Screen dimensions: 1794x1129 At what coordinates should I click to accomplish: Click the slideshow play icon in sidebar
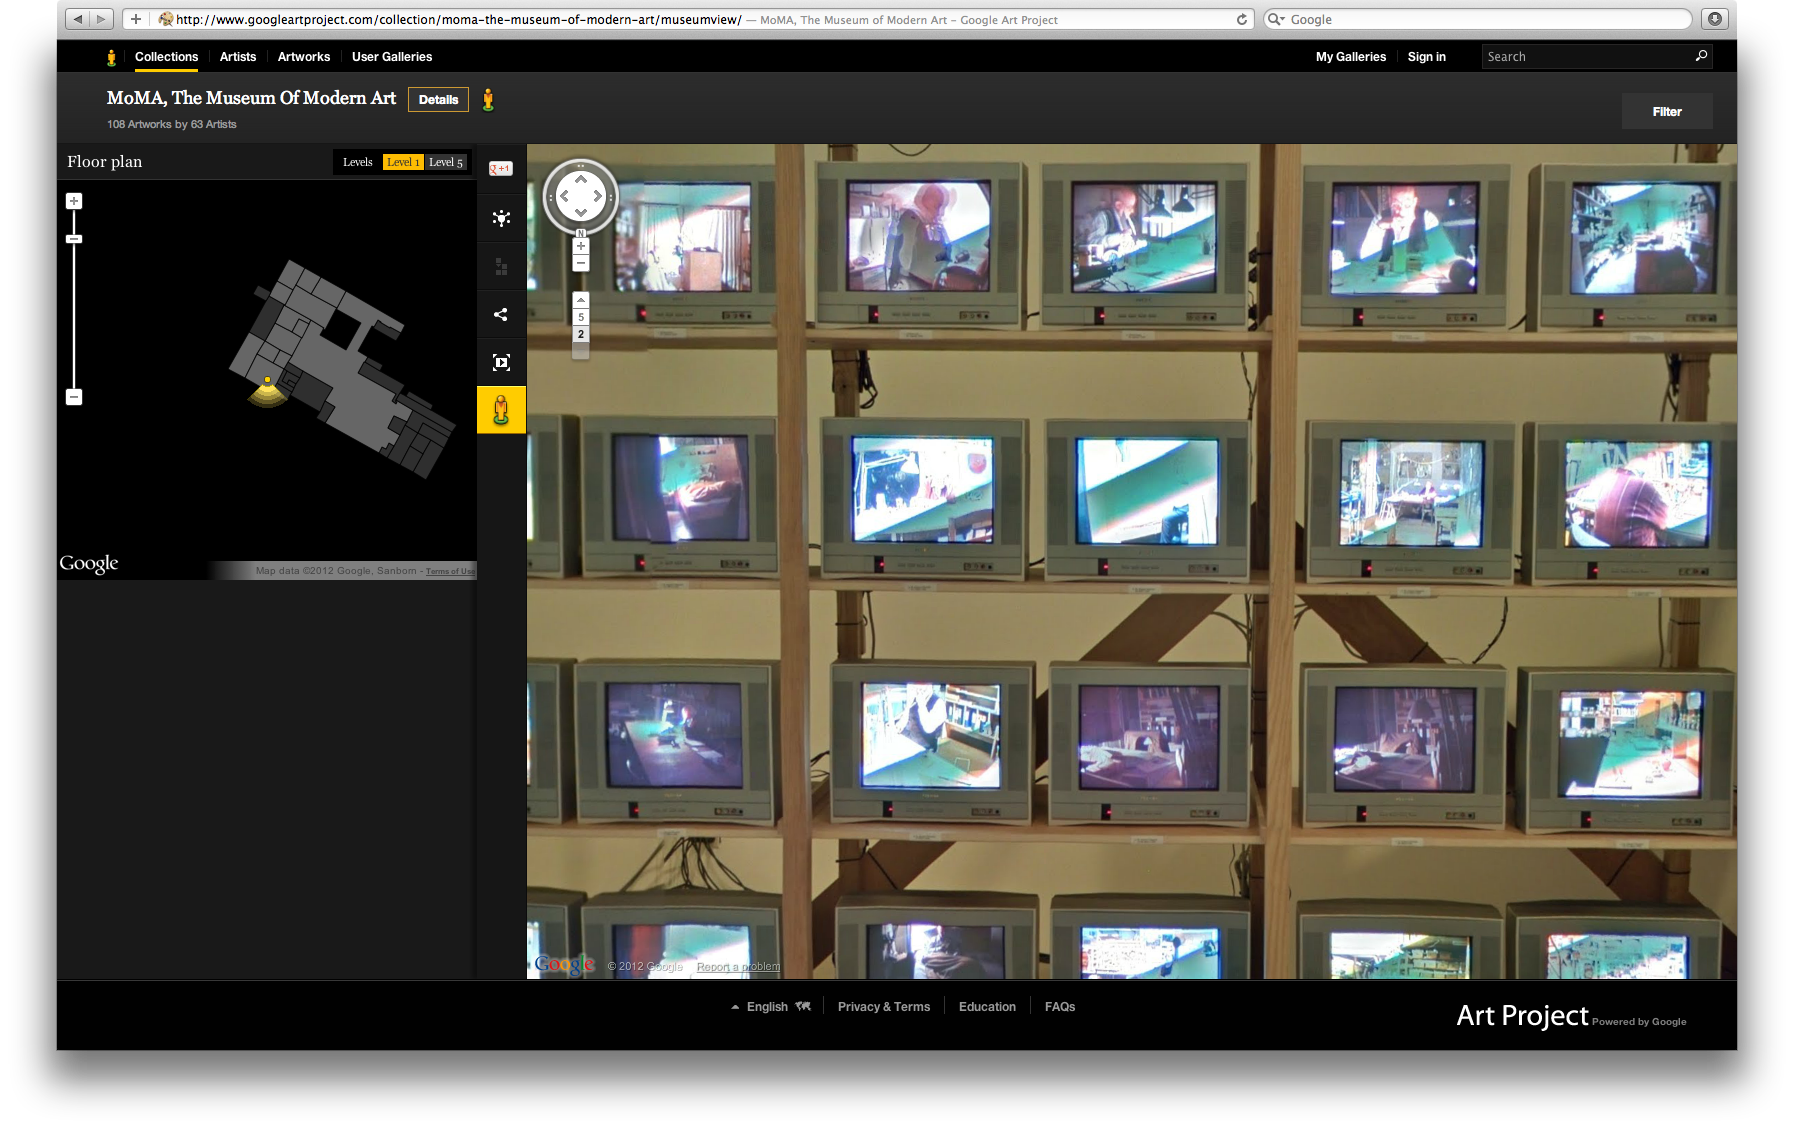tap(501, 363)
